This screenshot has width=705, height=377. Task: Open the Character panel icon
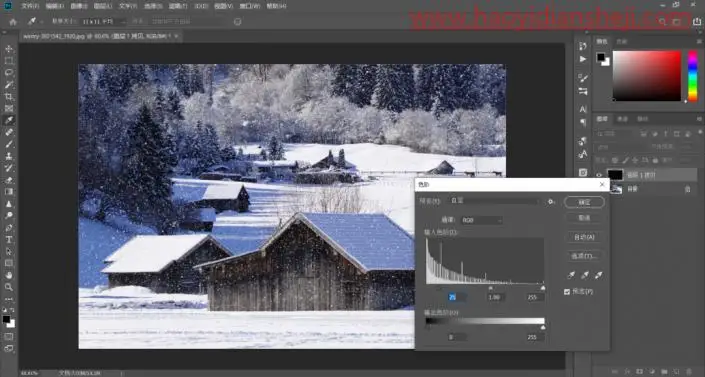pos(583,109)
